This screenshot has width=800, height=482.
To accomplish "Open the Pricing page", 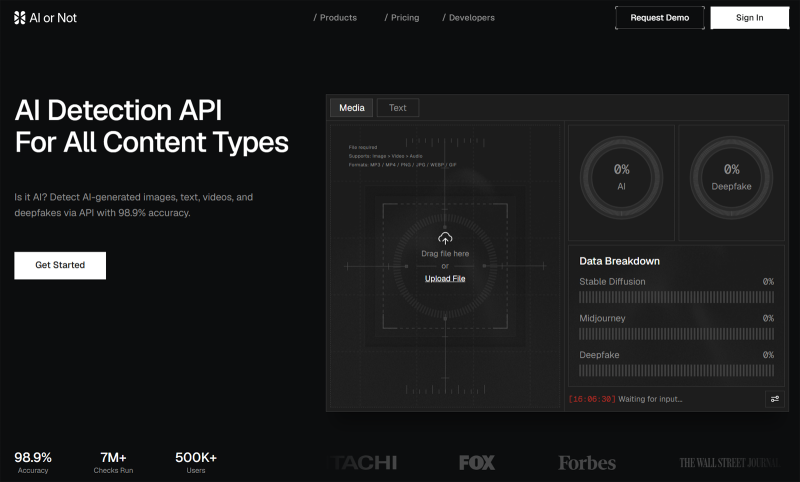I will (x=402, y=18).
